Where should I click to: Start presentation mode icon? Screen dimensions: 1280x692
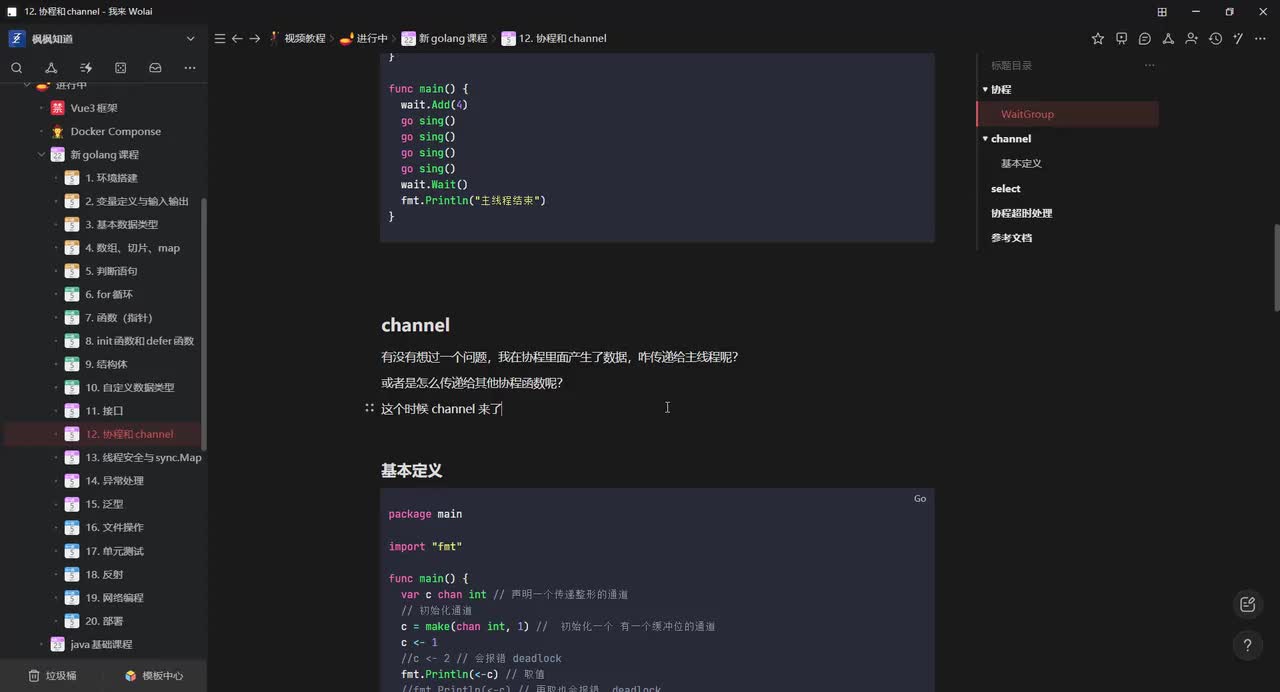coord(1121,38)
